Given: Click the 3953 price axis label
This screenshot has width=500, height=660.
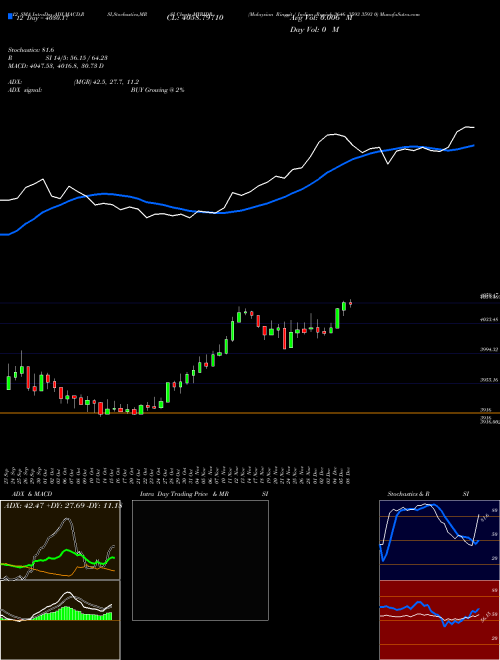Looking at the screenshot, I should tap(490, 380).
